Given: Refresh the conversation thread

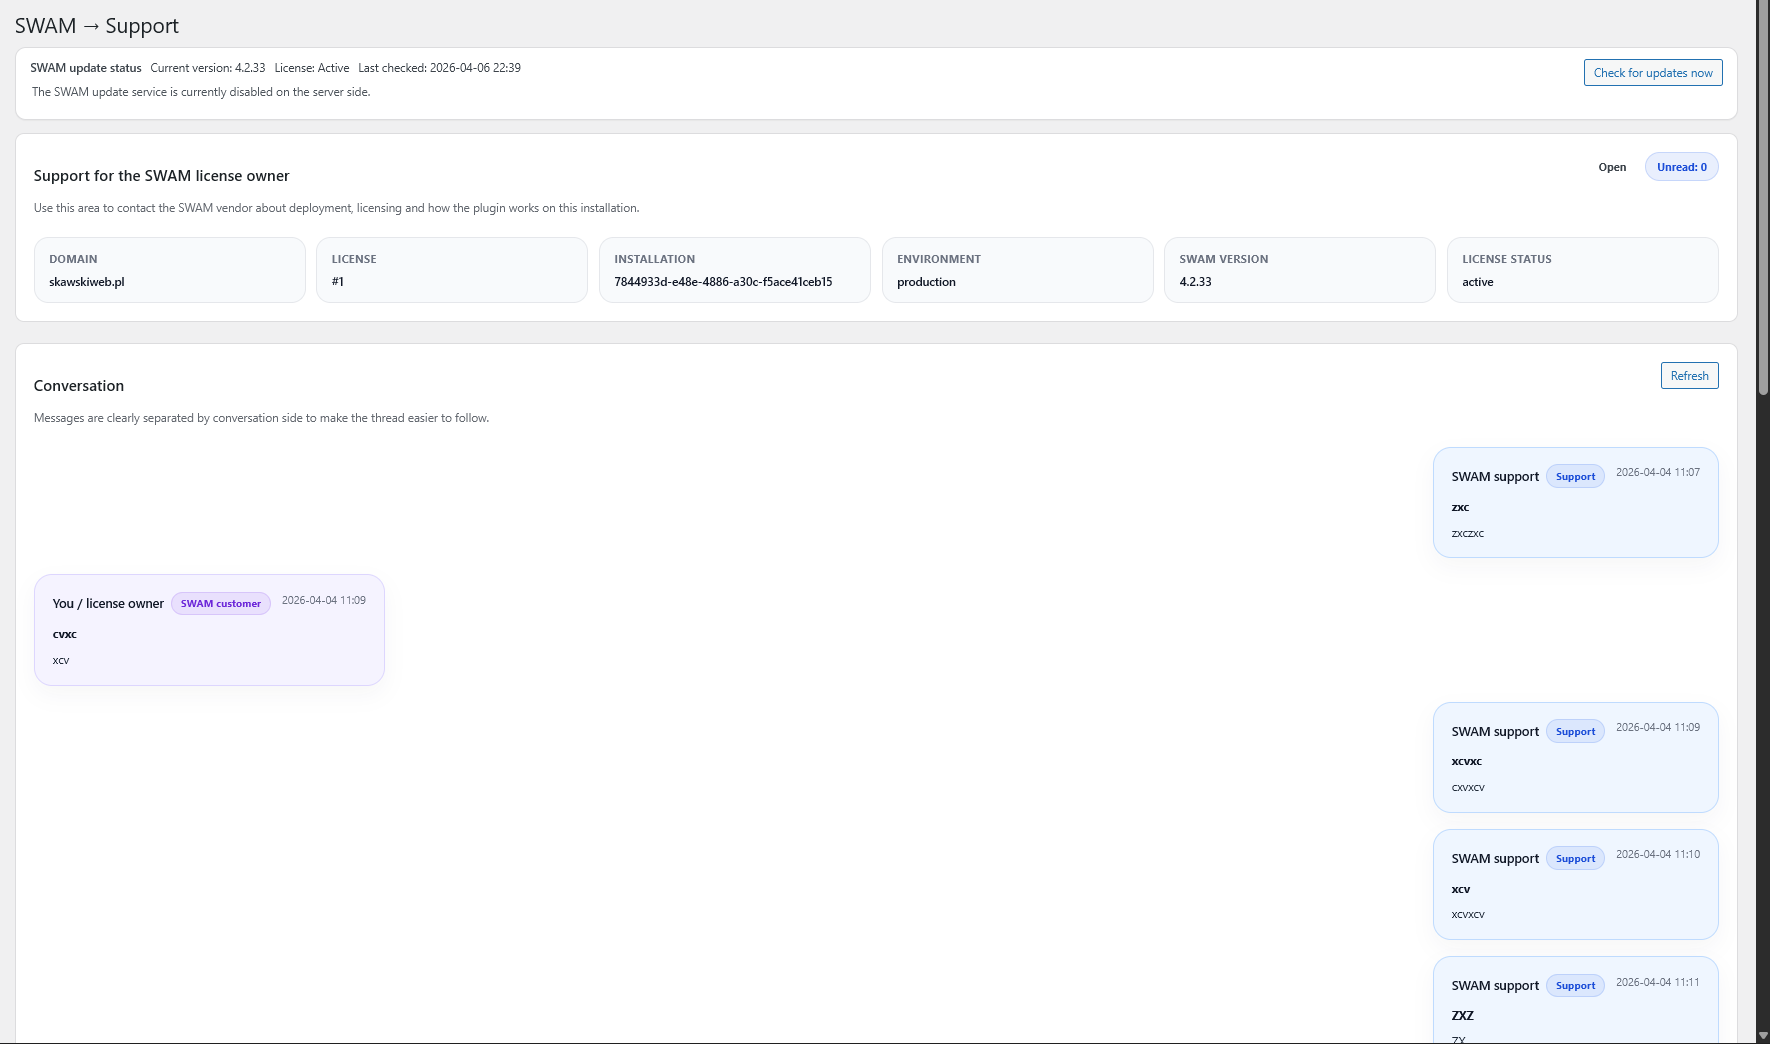Looking at the screenshot, I should pos(1689,376).
